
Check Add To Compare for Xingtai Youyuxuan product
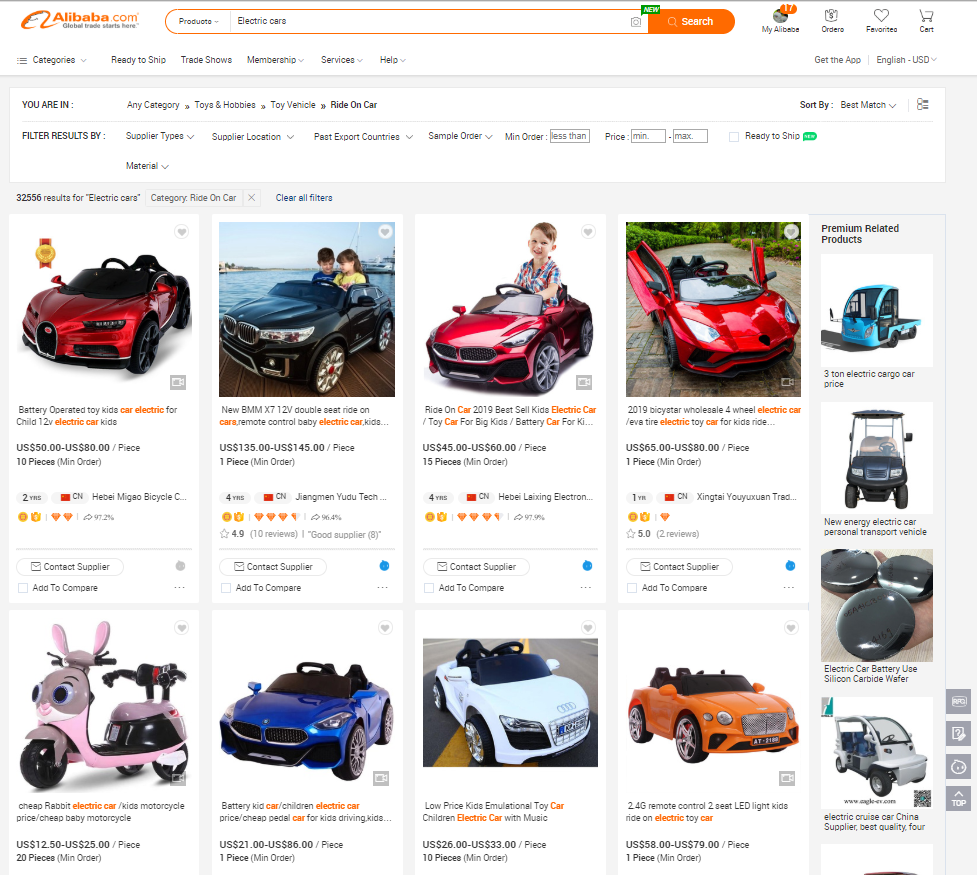pyautogui.click(x=632, y=588)
